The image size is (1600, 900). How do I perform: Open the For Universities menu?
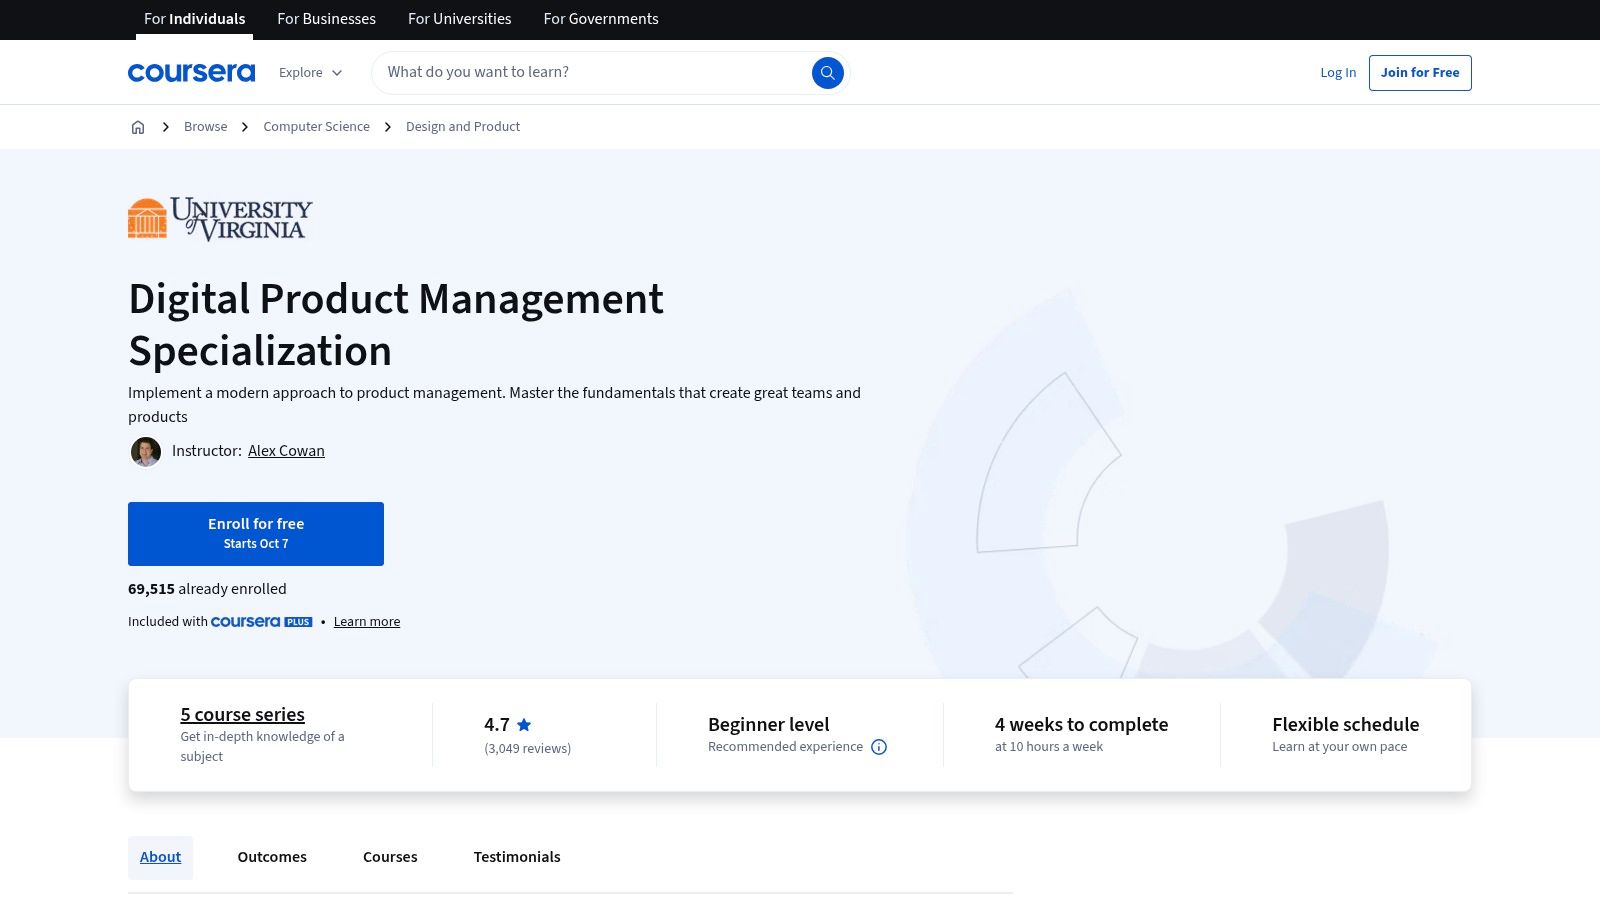459,18
